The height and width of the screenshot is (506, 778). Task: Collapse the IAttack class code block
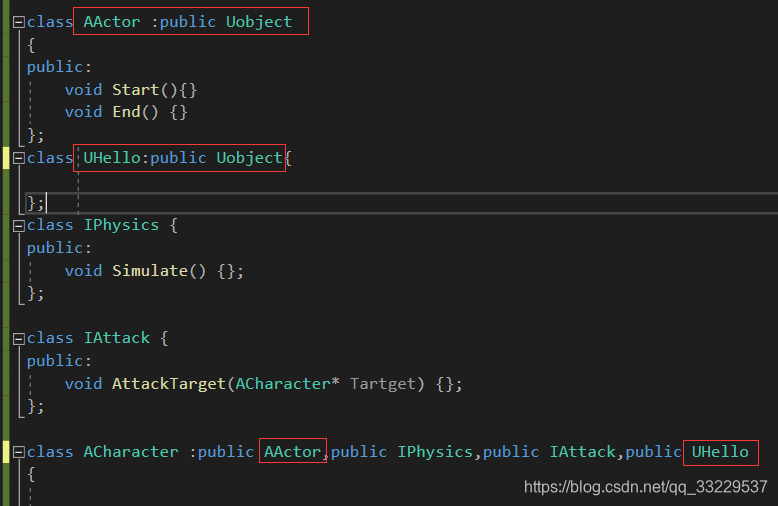pyautogui.click(x=19, y=339)
